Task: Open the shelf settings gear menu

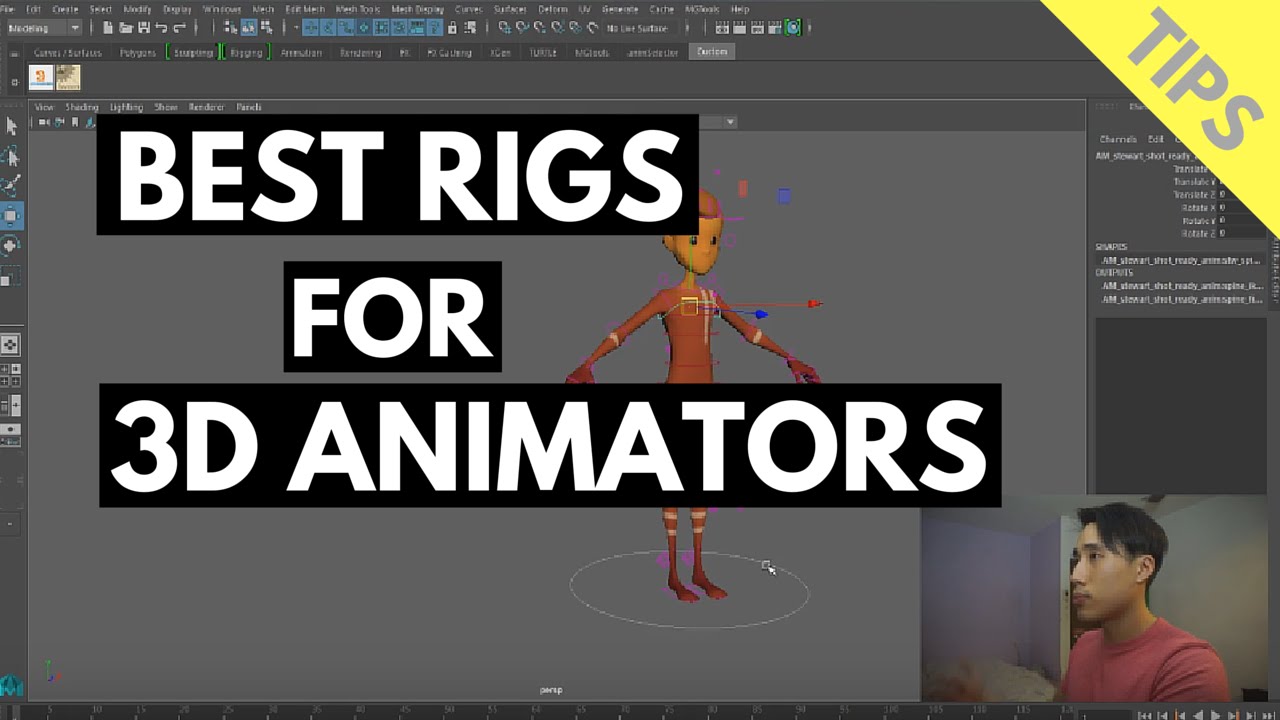Action: (15, 82)
